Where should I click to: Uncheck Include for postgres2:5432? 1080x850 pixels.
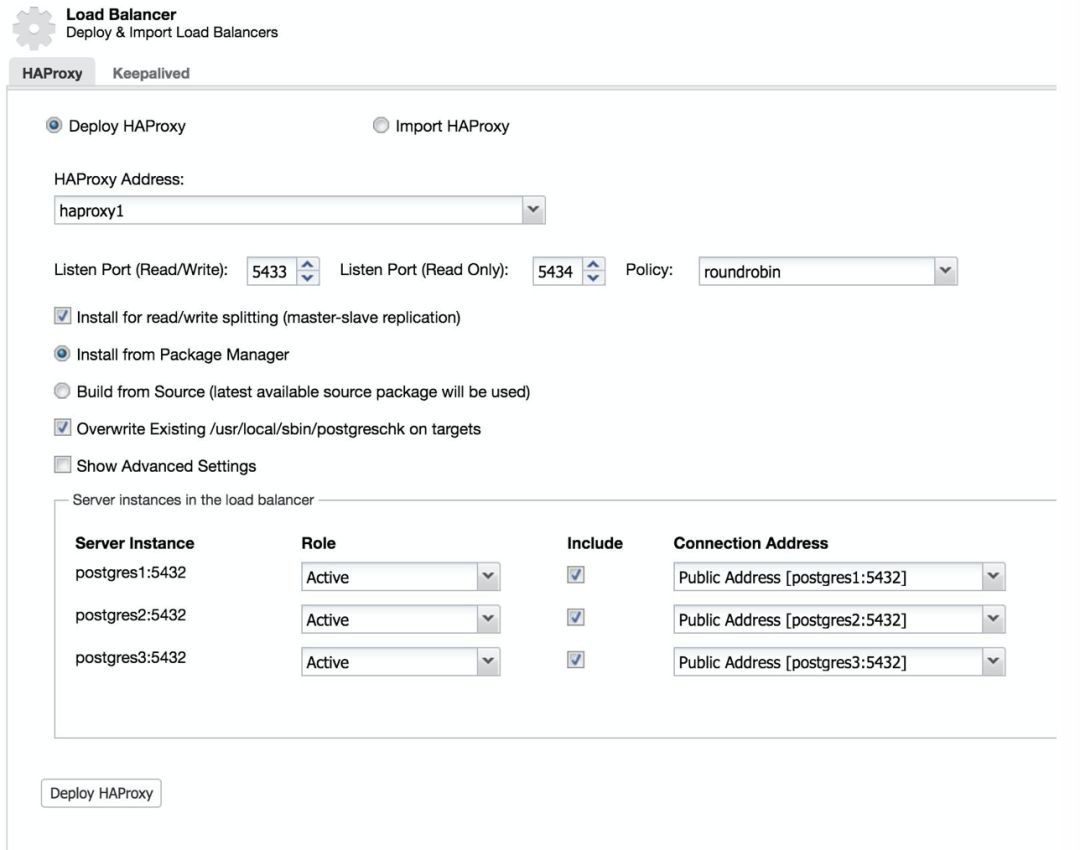tap(576, 618)
